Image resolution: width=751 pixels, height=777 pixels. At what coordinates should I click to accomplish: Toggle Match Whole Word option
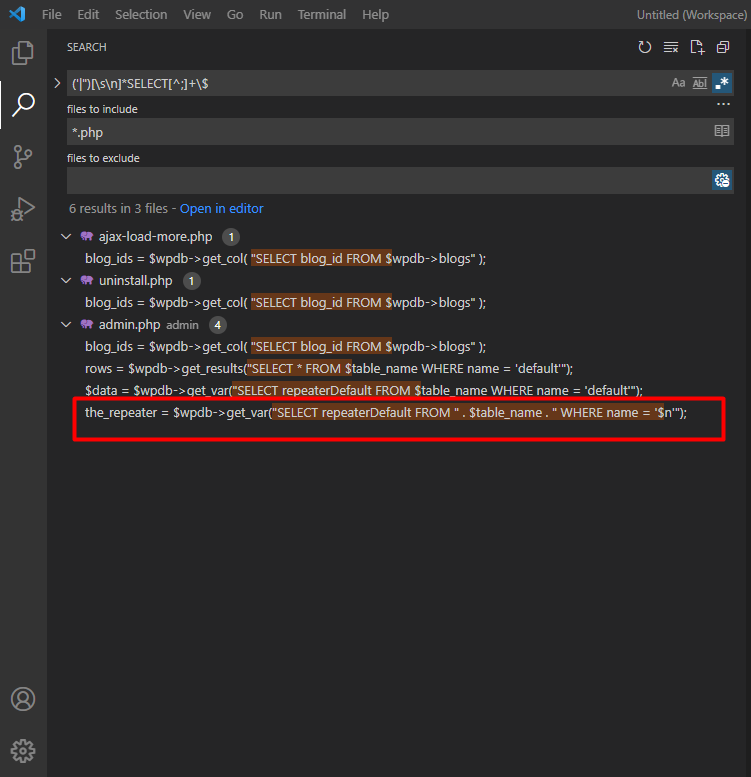click(700, 83)
